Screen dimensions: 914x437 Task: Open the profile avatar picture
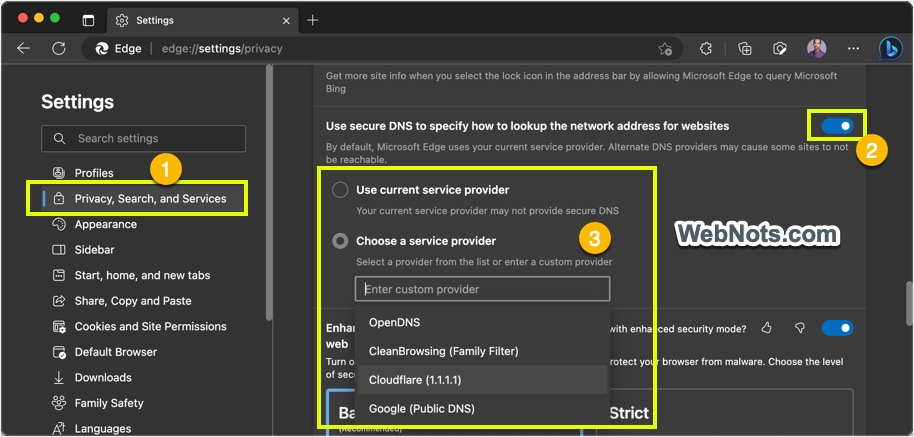coord(816,48)
